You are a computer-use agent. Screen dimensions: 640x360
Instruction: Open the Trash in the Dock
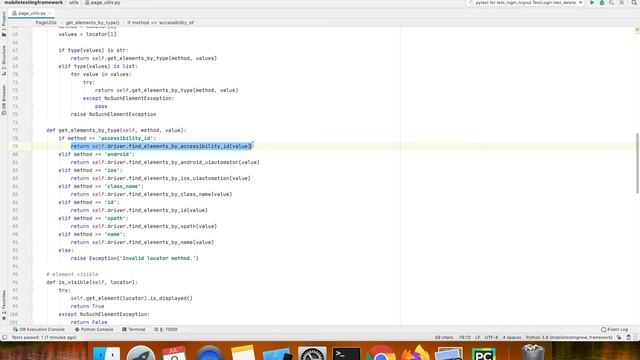point(533,353)
